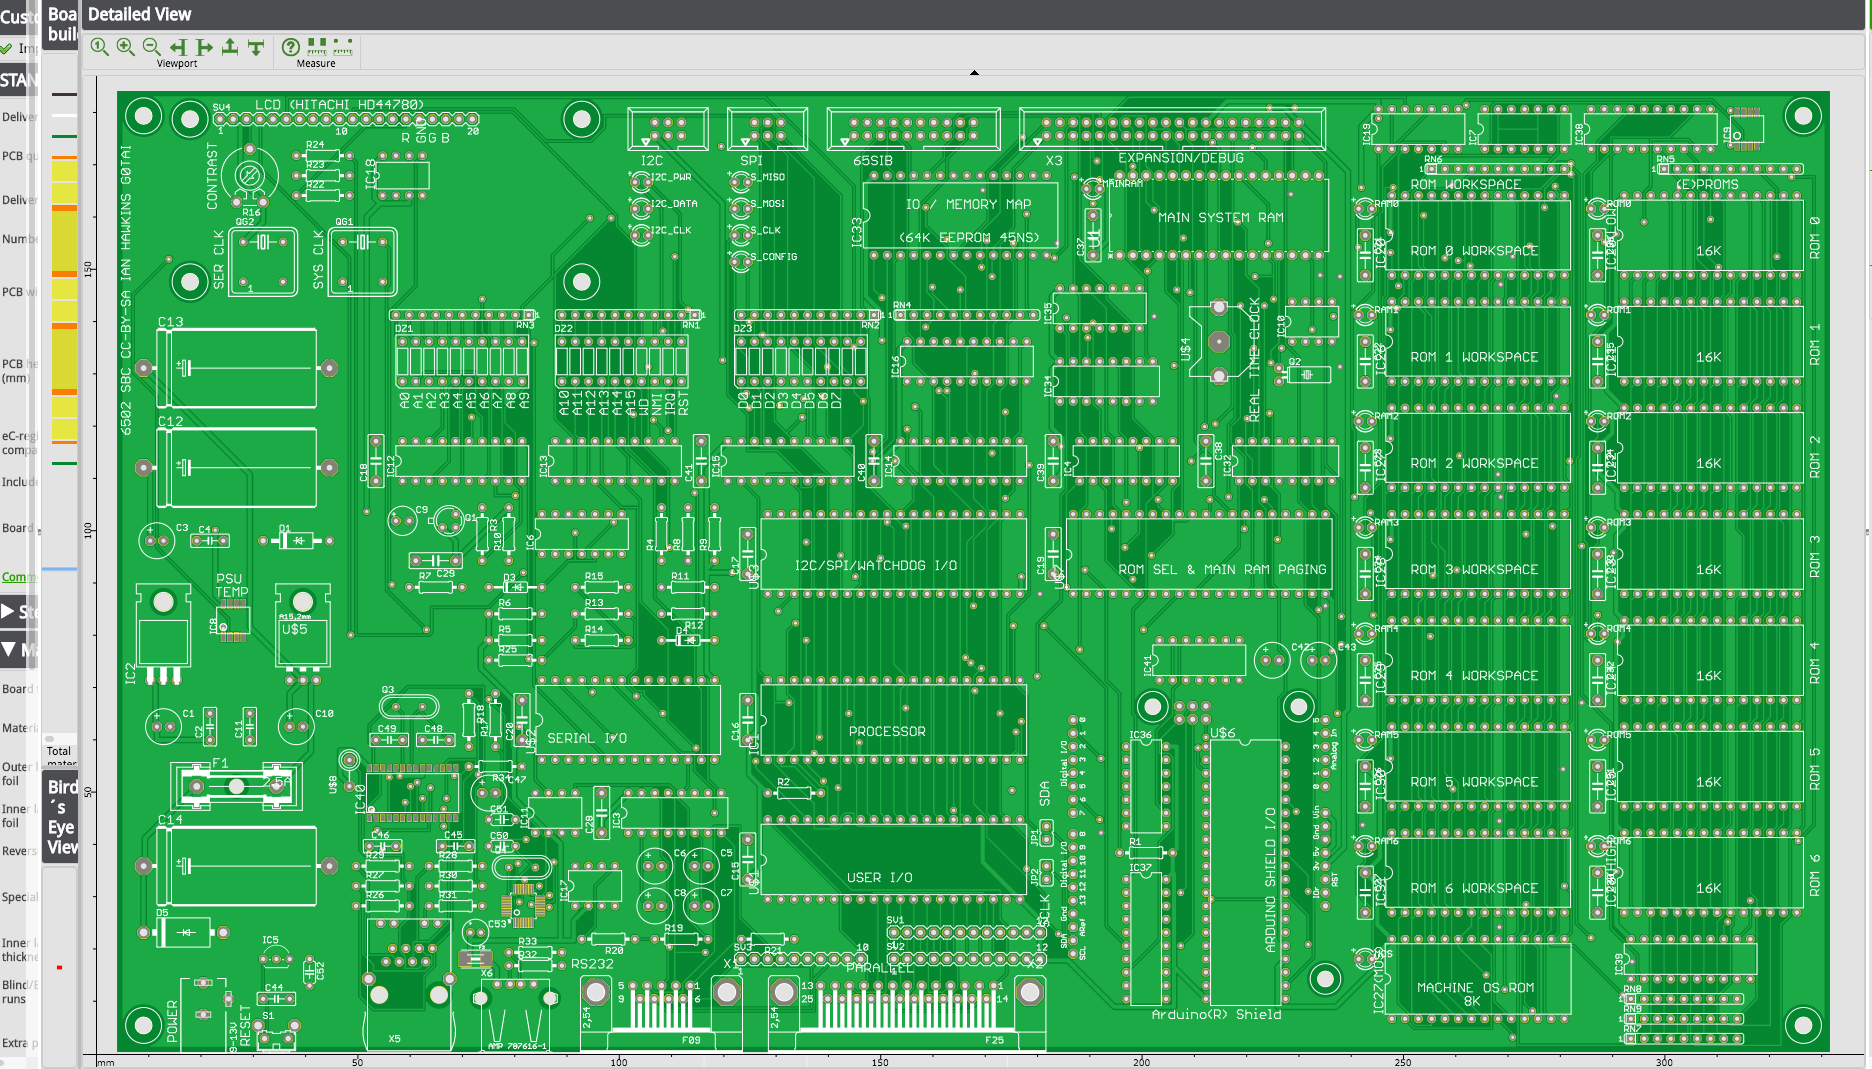Click the Board builder panel header
Screen dimensions: 1872x1069
tap(61, 23)
